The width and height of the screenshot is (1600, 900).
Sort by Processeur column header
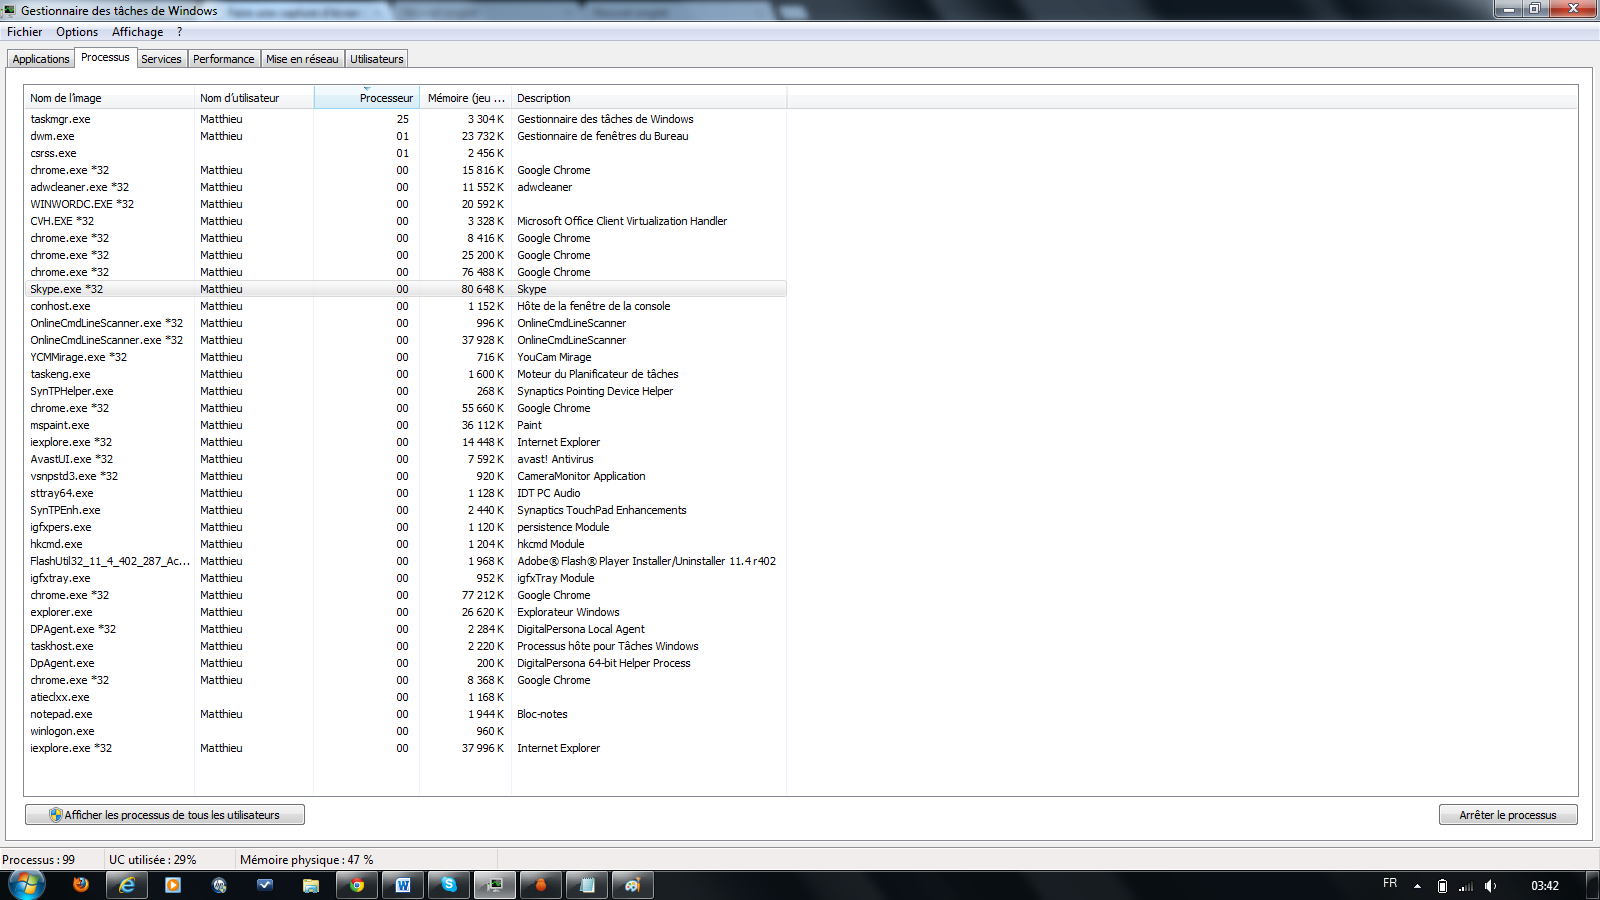click(x=367, y=98)
